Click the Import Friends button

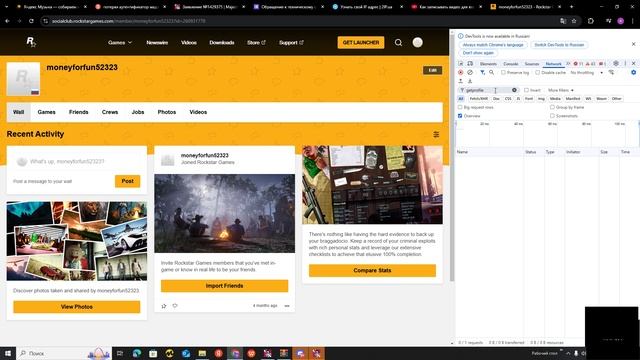click(x=224, y=286)
